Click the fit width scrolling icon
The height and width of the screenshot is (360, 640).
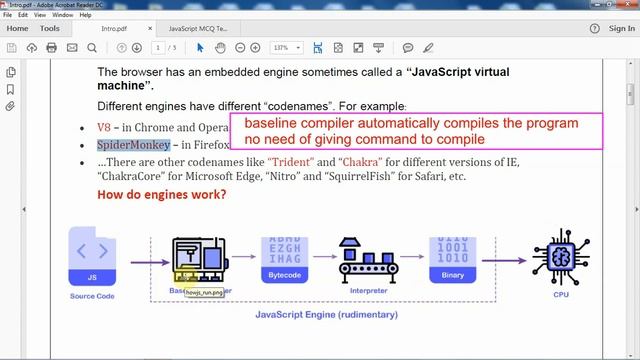pyautogui.click(x=318, y=48)
